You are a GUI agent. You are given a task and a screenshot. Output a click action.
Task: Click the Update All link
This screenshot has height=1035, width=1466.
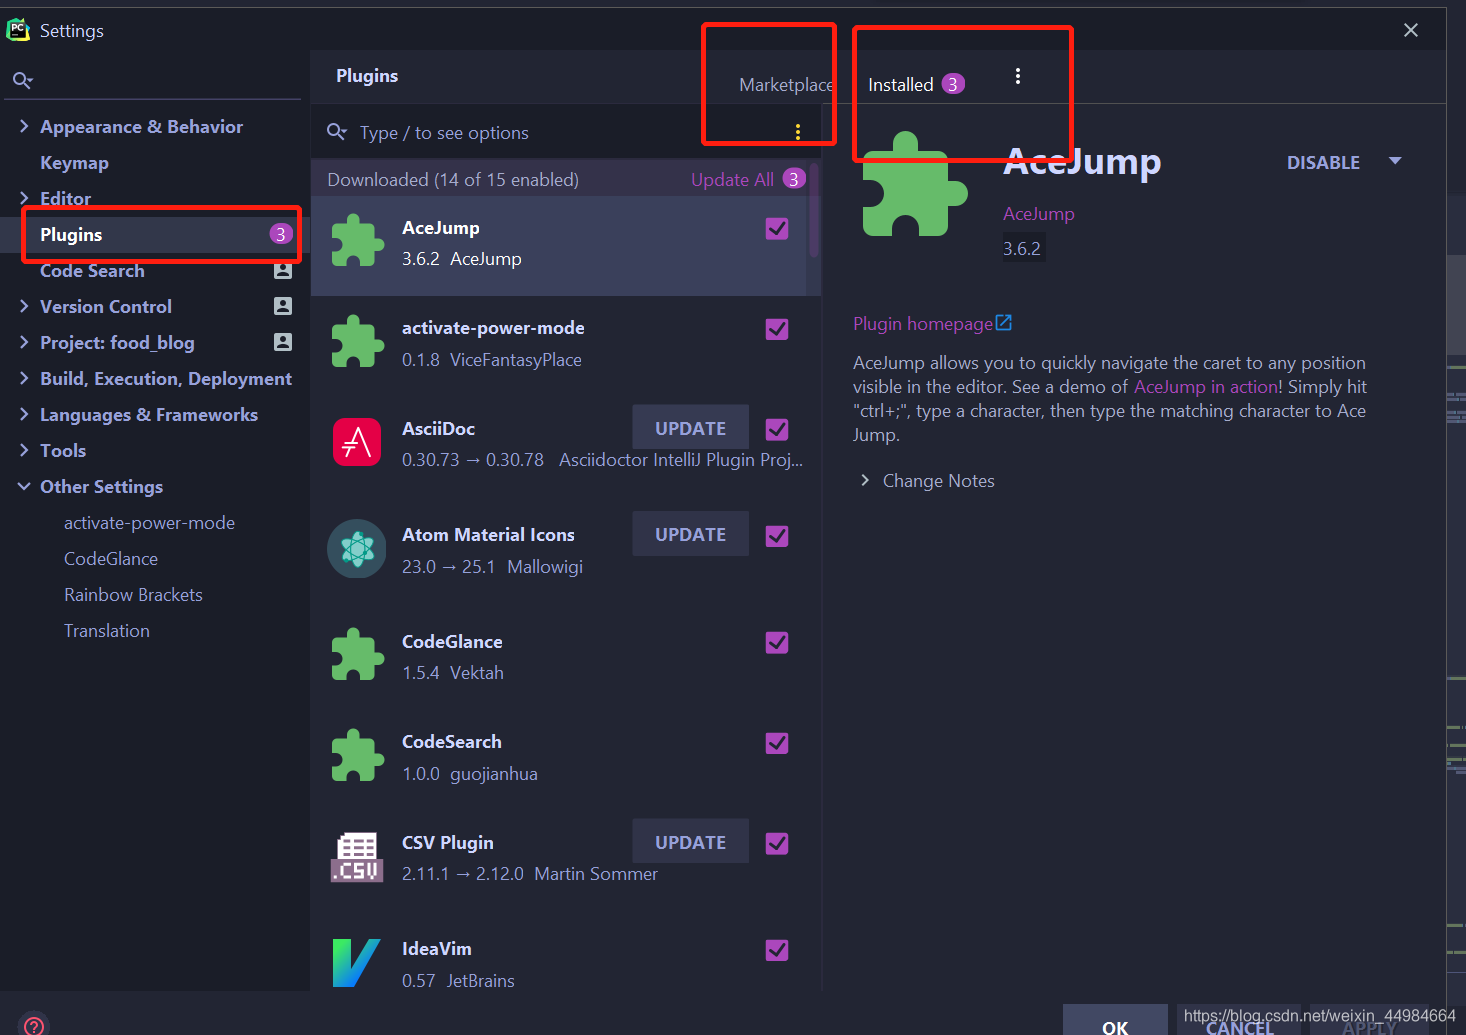coord(732,179)
